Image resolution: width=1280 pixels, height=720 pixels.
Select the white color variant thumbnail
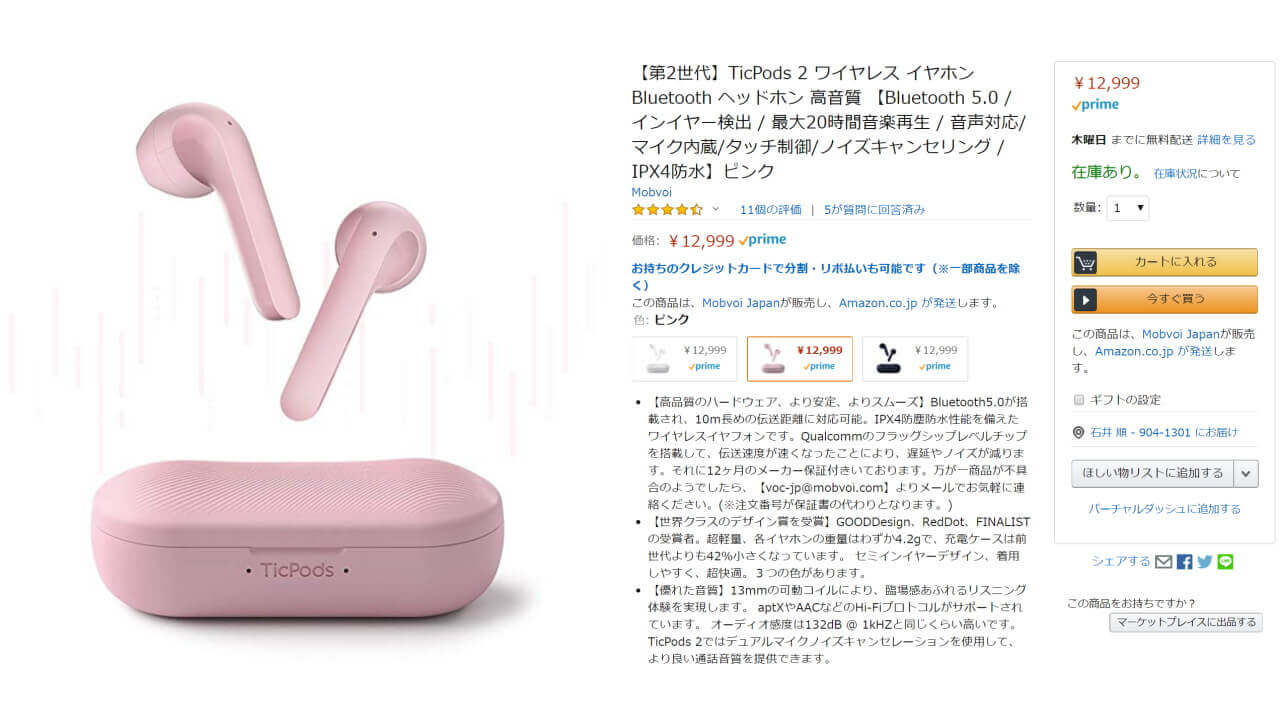(685, 359)
